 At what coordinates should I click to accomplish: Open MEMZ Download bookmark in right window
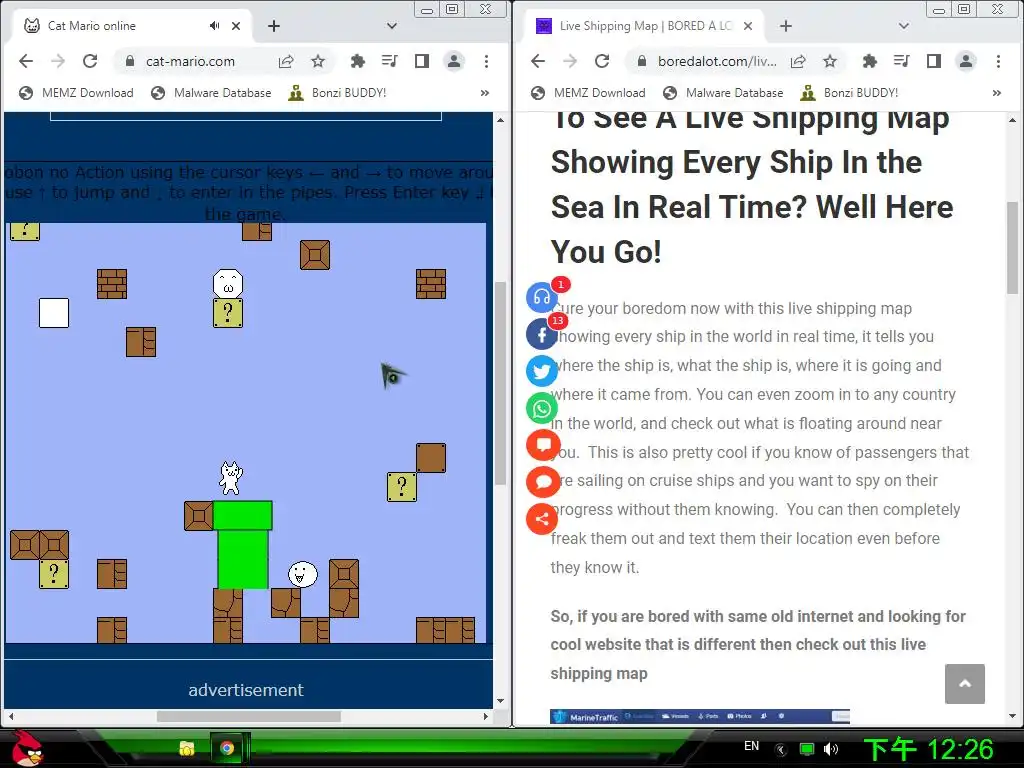pos(588,93)
